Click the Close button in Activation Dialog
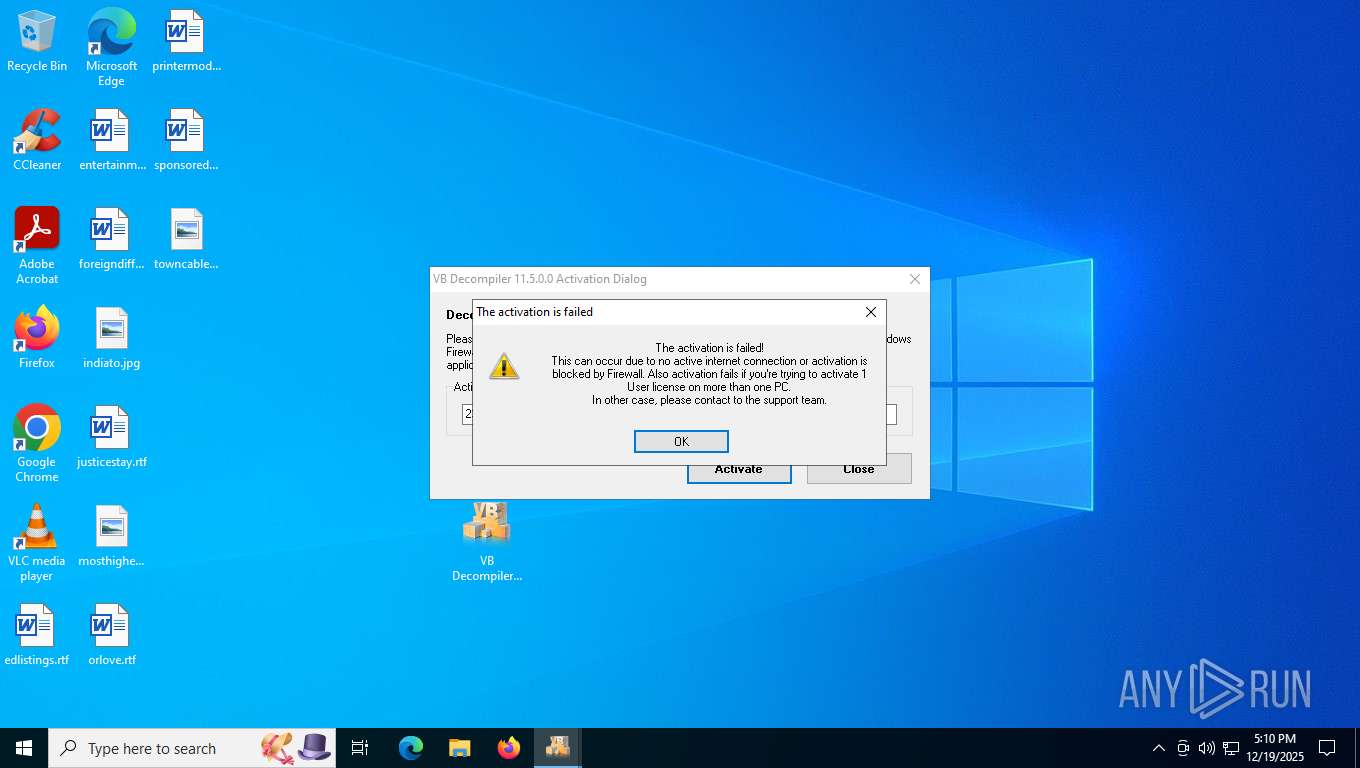The image size is (1360, 768). click(859, 469)
